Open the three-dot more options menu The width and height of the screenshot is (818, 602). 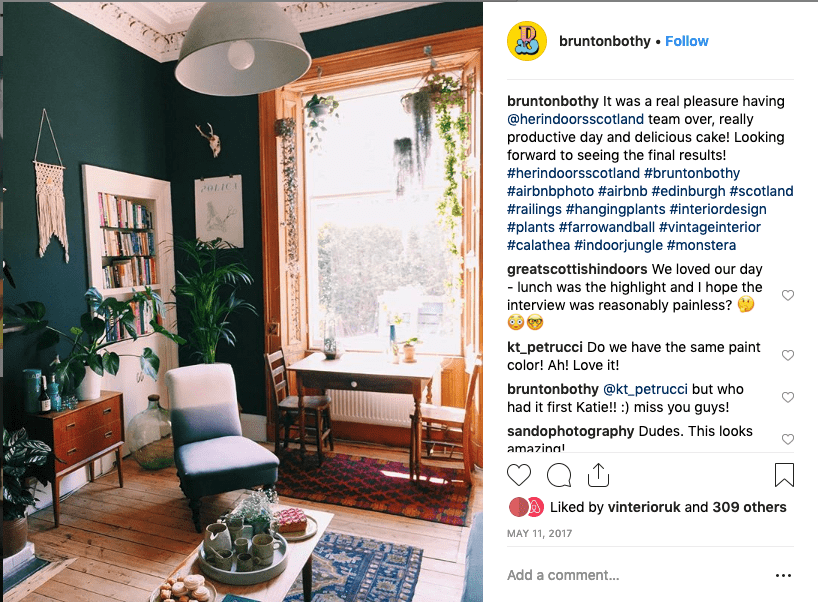(x=783, y=575)
